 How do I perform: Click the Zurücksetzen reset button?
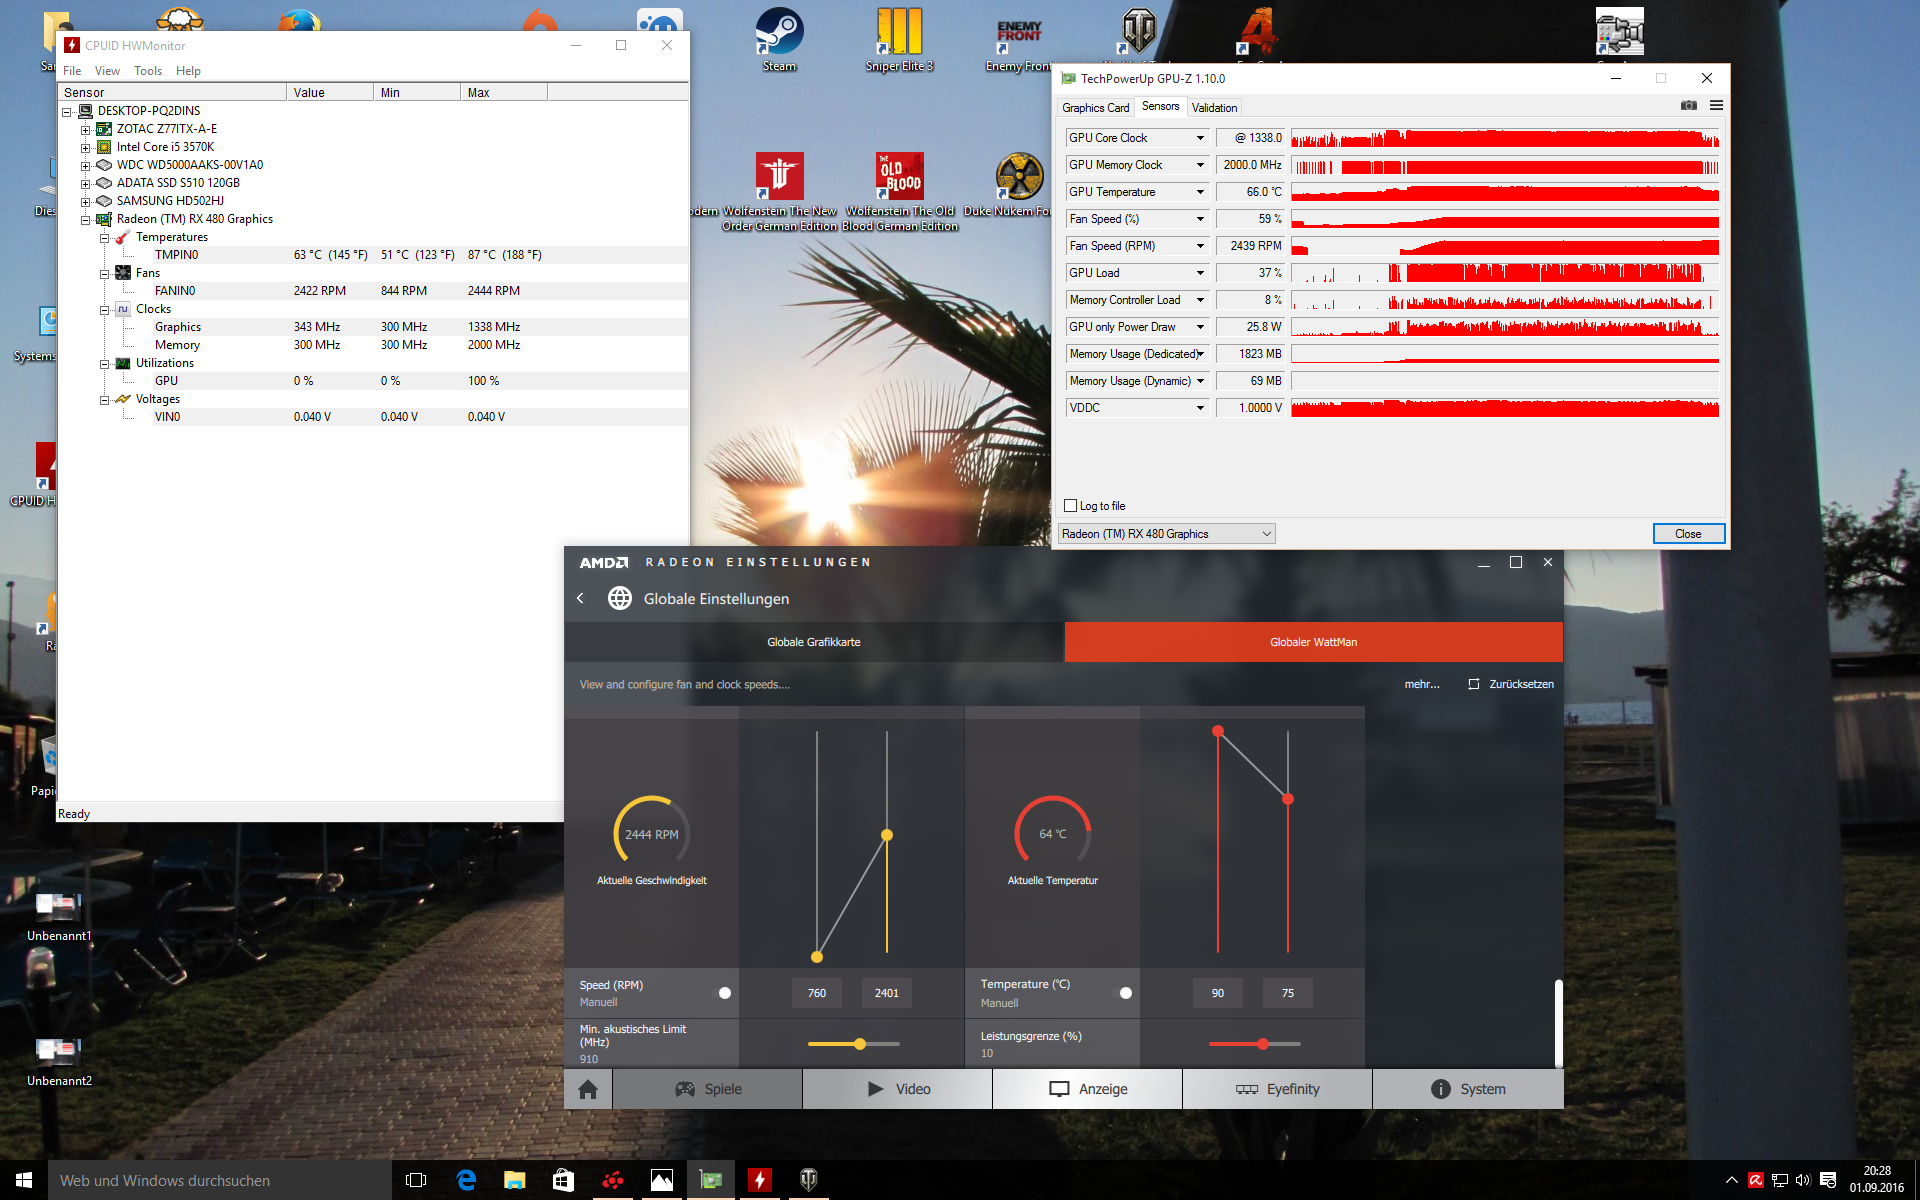[1511, 684]
